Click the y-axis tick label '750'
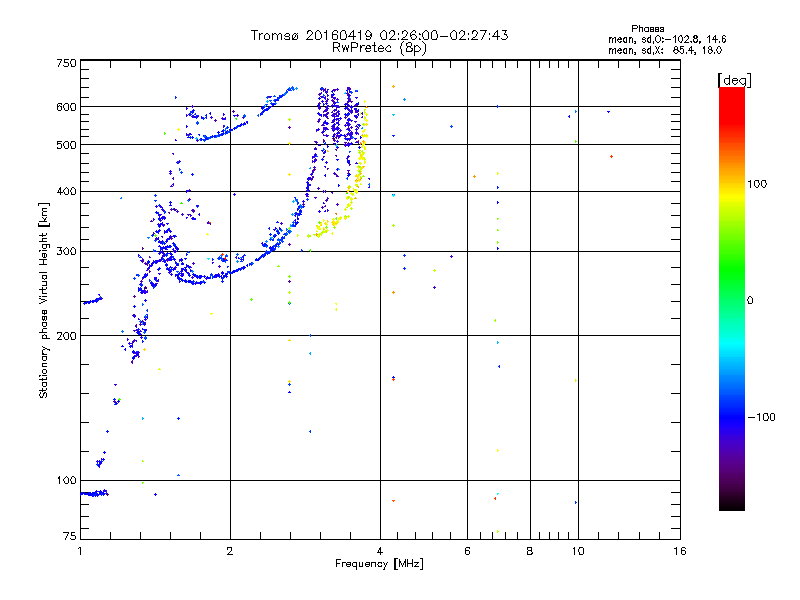This screenshot has width=800, height=600. click(66, 63)
